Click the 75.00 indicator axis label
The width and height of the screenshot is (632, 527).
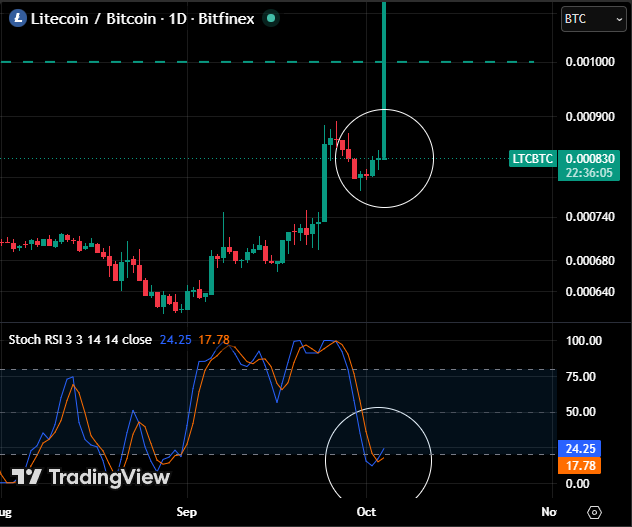tap(581, 377)
